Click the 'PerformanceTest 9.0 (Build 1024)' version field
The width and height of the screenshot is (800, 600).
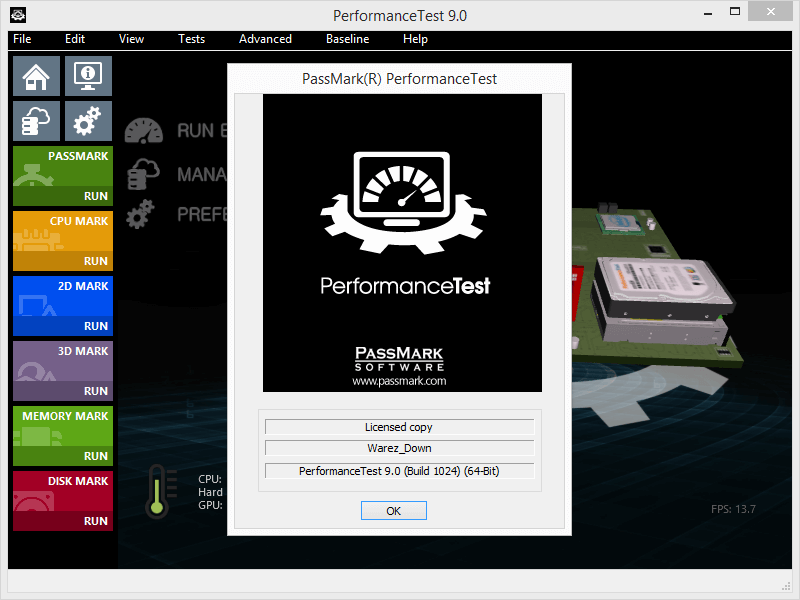(x=399, y=471)
